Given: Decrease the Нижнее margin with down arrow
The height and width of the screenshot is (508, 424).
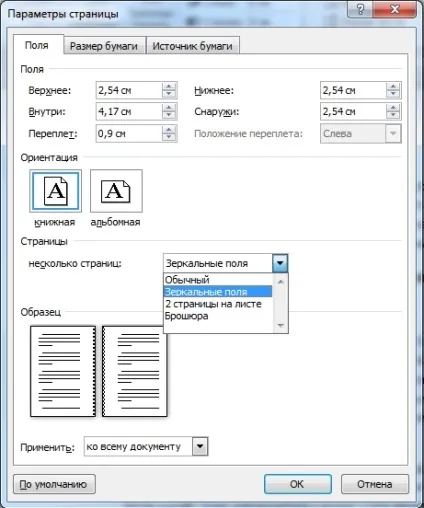Looking at the screenshot, I should [393, 94].
